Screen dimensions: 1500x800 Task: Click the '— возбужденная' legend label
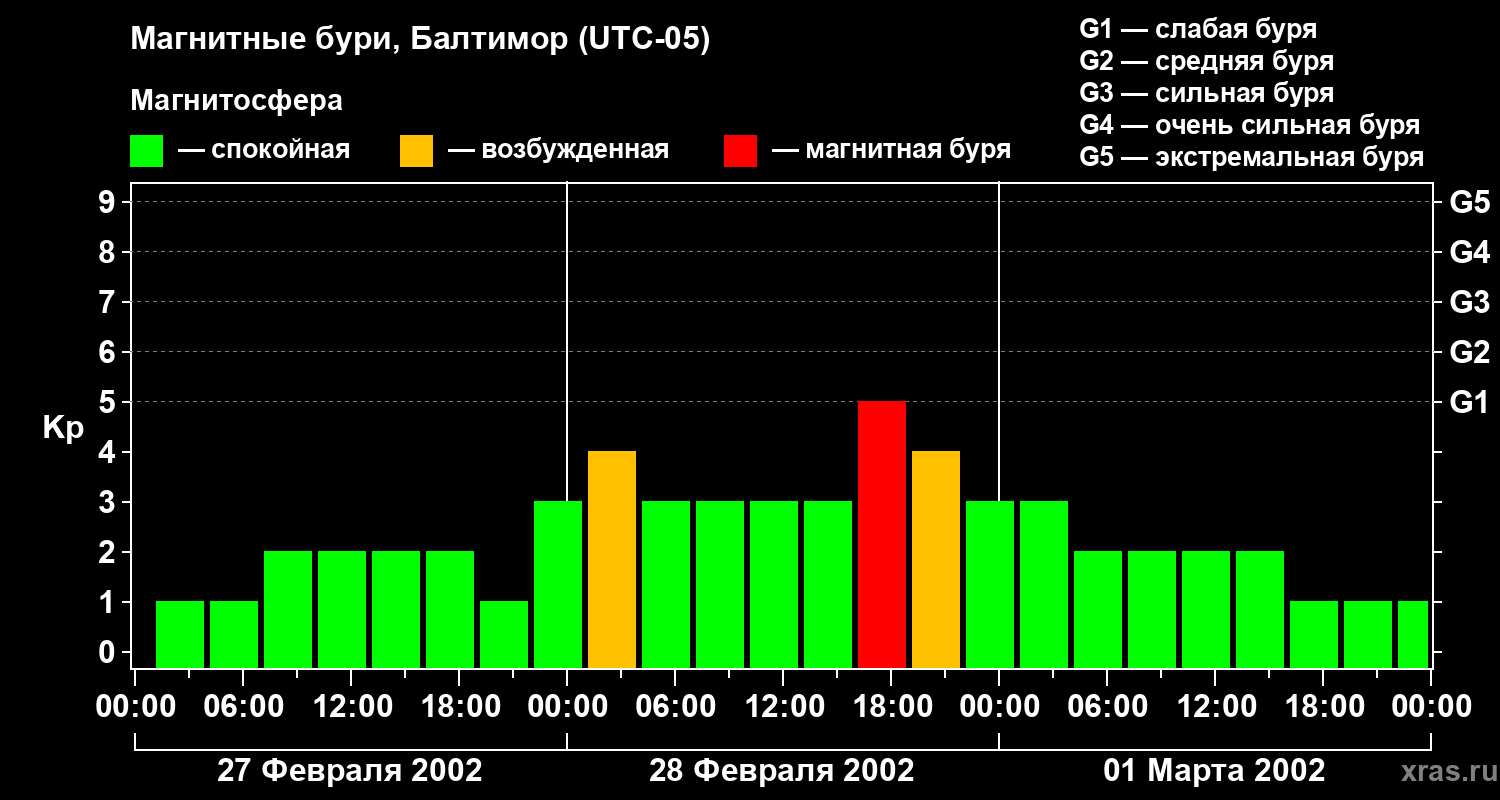point(558,150)
